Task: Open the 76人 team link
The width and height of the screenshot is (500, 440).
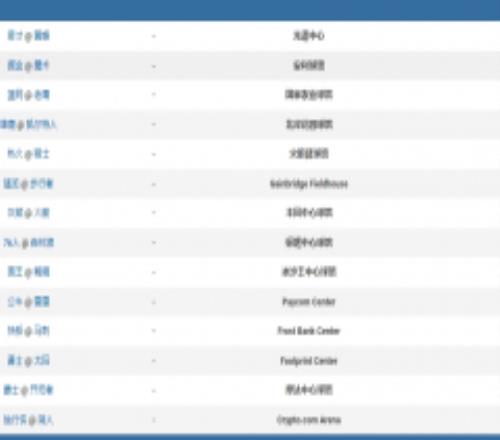Action: pyautogui.click(x=11, y=243)
